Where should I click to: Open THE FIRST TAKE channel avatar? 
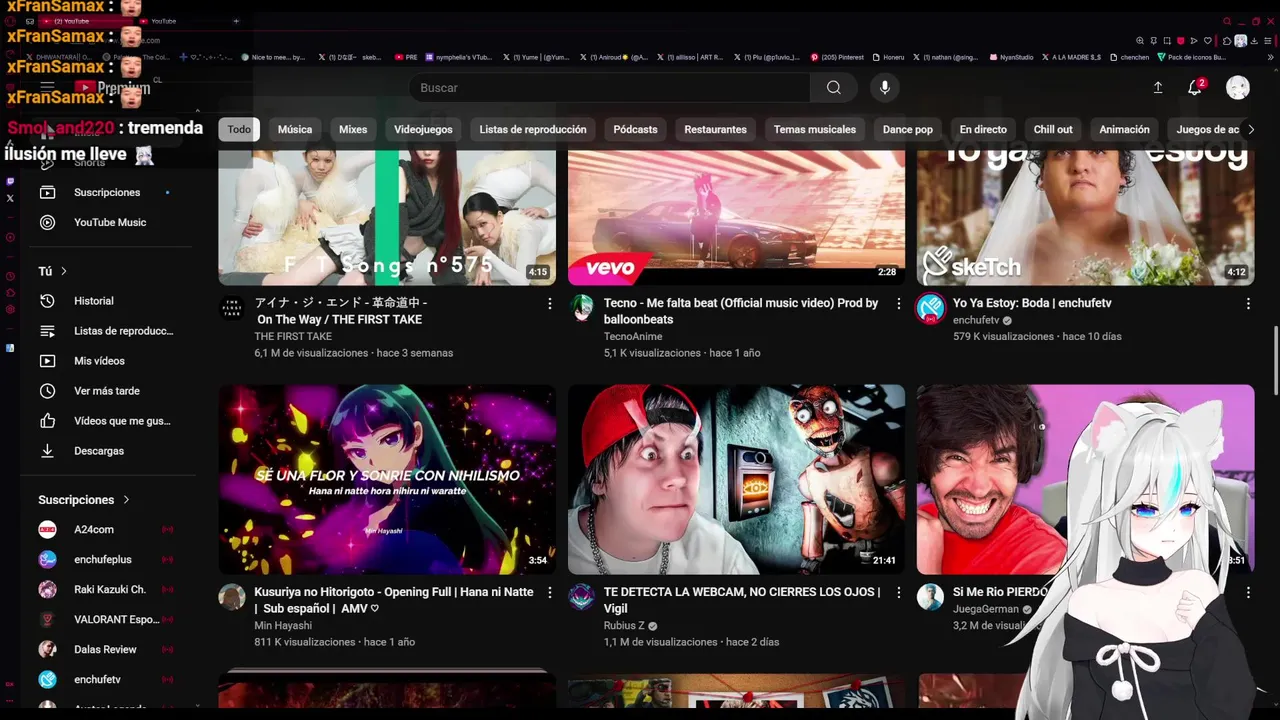tap(232, 308)
